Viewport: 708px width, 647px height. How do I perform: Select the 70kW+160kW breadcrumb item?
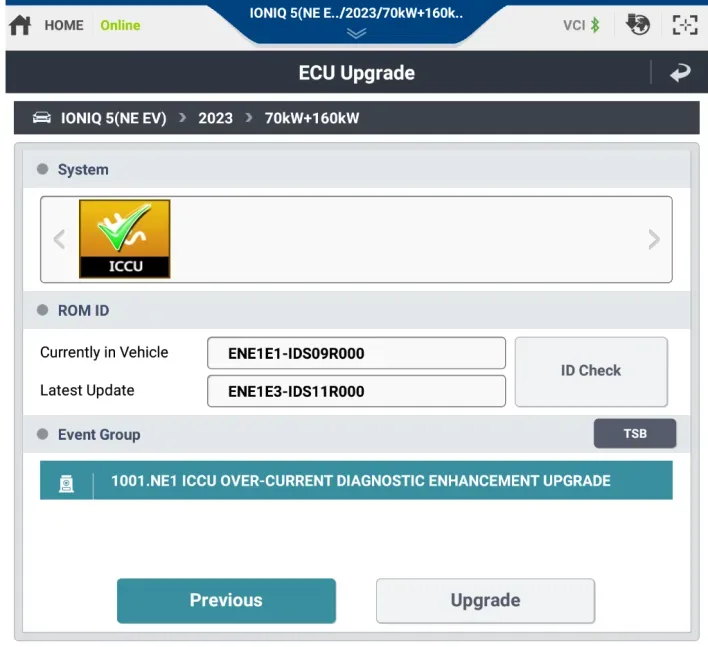pyautogui.click(x=312, y=118)
